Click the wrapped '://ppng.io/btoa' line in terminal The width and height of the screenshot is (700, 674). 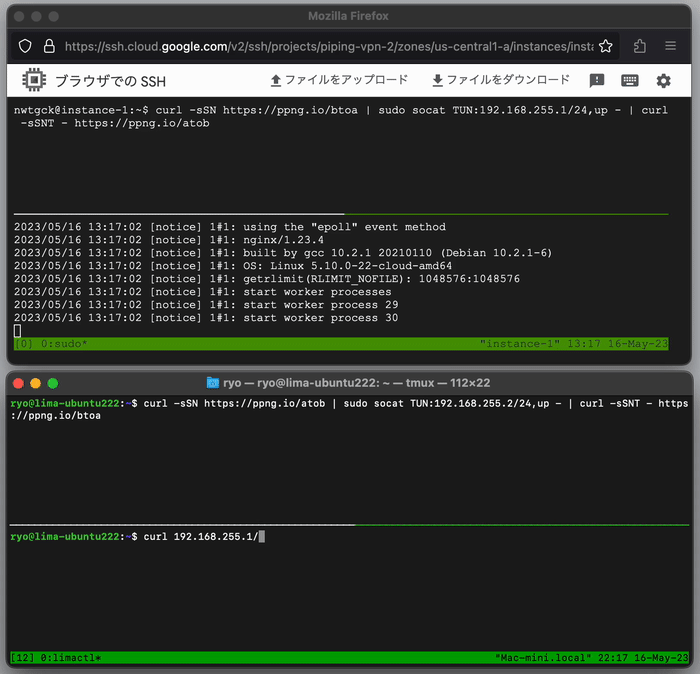point(55,416)
